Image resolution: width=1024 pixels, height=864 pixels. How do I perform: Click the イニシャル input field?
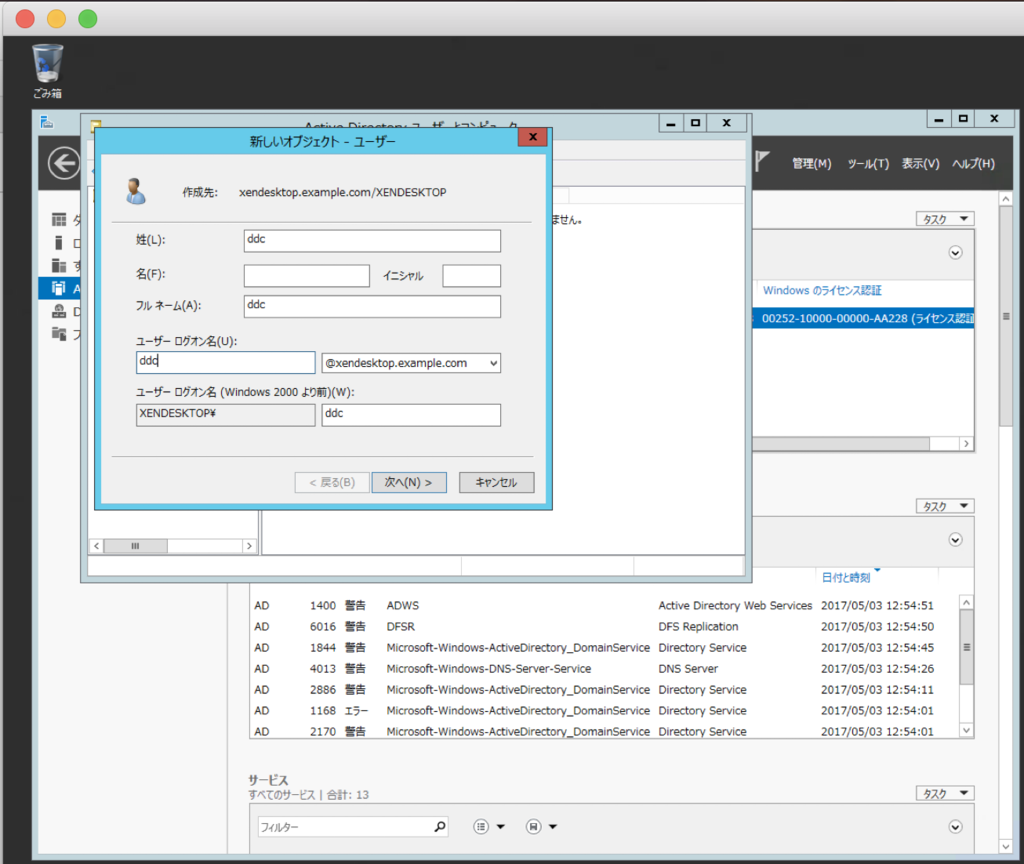tap(472, 276)
